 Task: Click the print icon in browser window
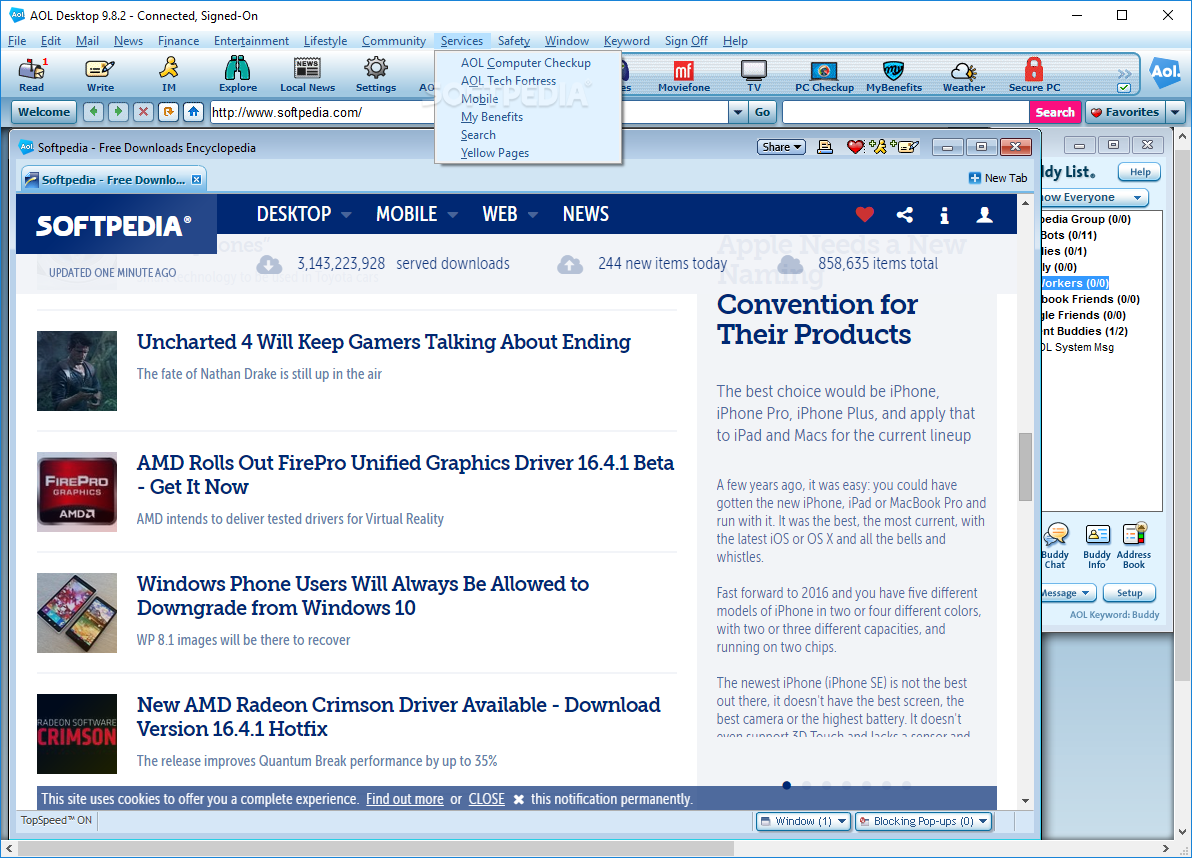click(x=825, y=147)
